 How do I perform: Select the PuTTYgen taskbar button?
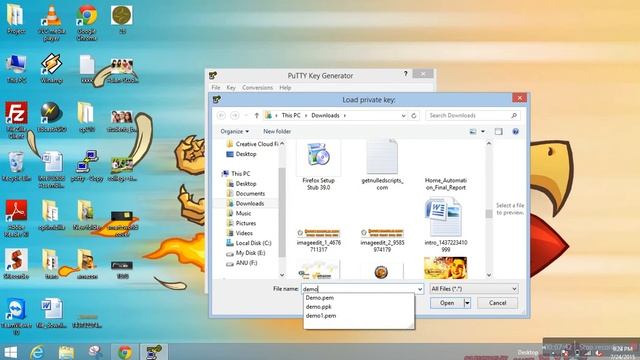(154, 352)
